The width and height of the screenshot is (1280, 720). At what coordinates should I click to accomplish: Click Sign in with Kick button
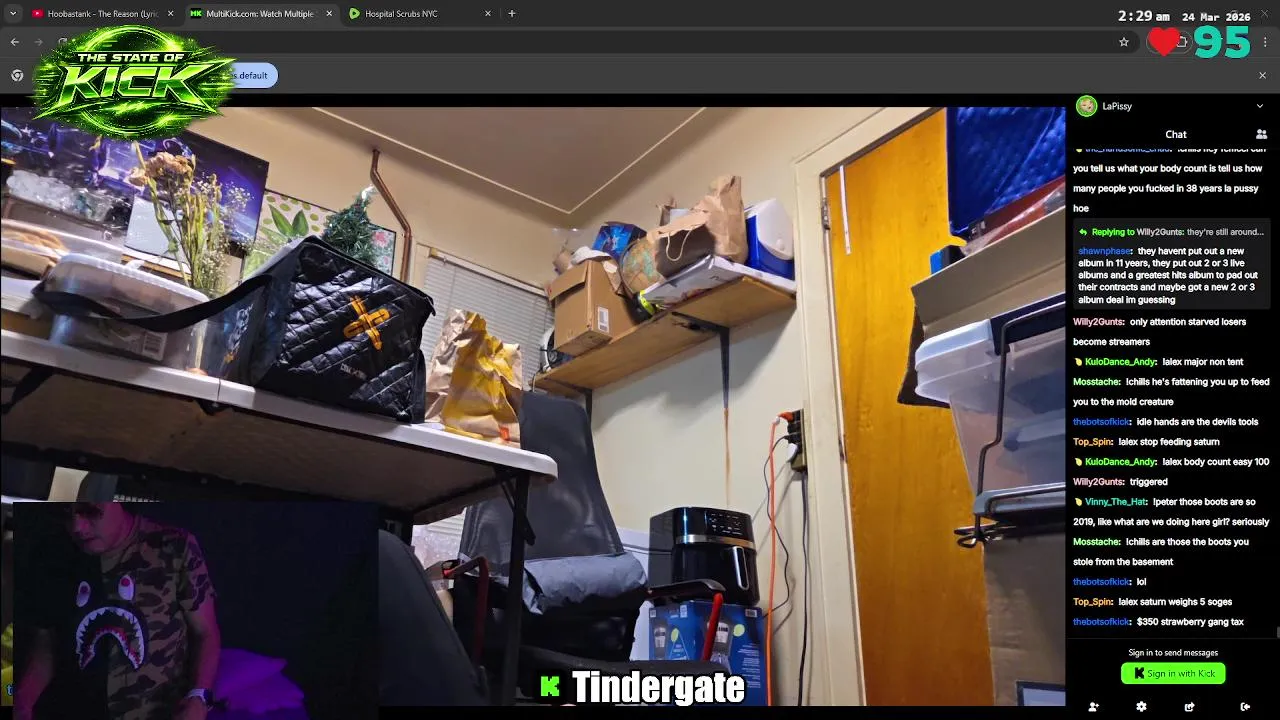point(1173,674)
